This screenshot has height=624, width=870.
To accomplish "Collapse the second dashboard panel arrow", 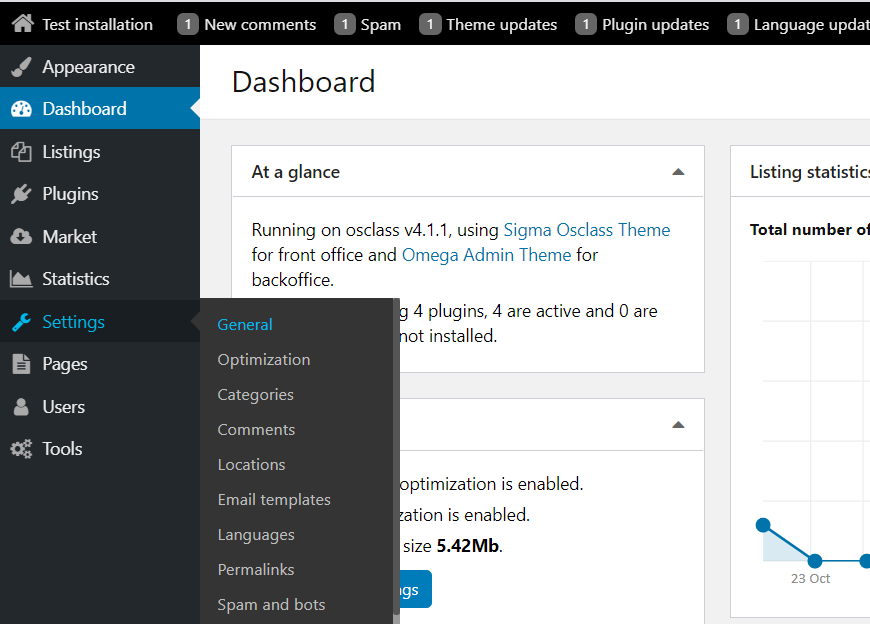I will tap(678, 425).
